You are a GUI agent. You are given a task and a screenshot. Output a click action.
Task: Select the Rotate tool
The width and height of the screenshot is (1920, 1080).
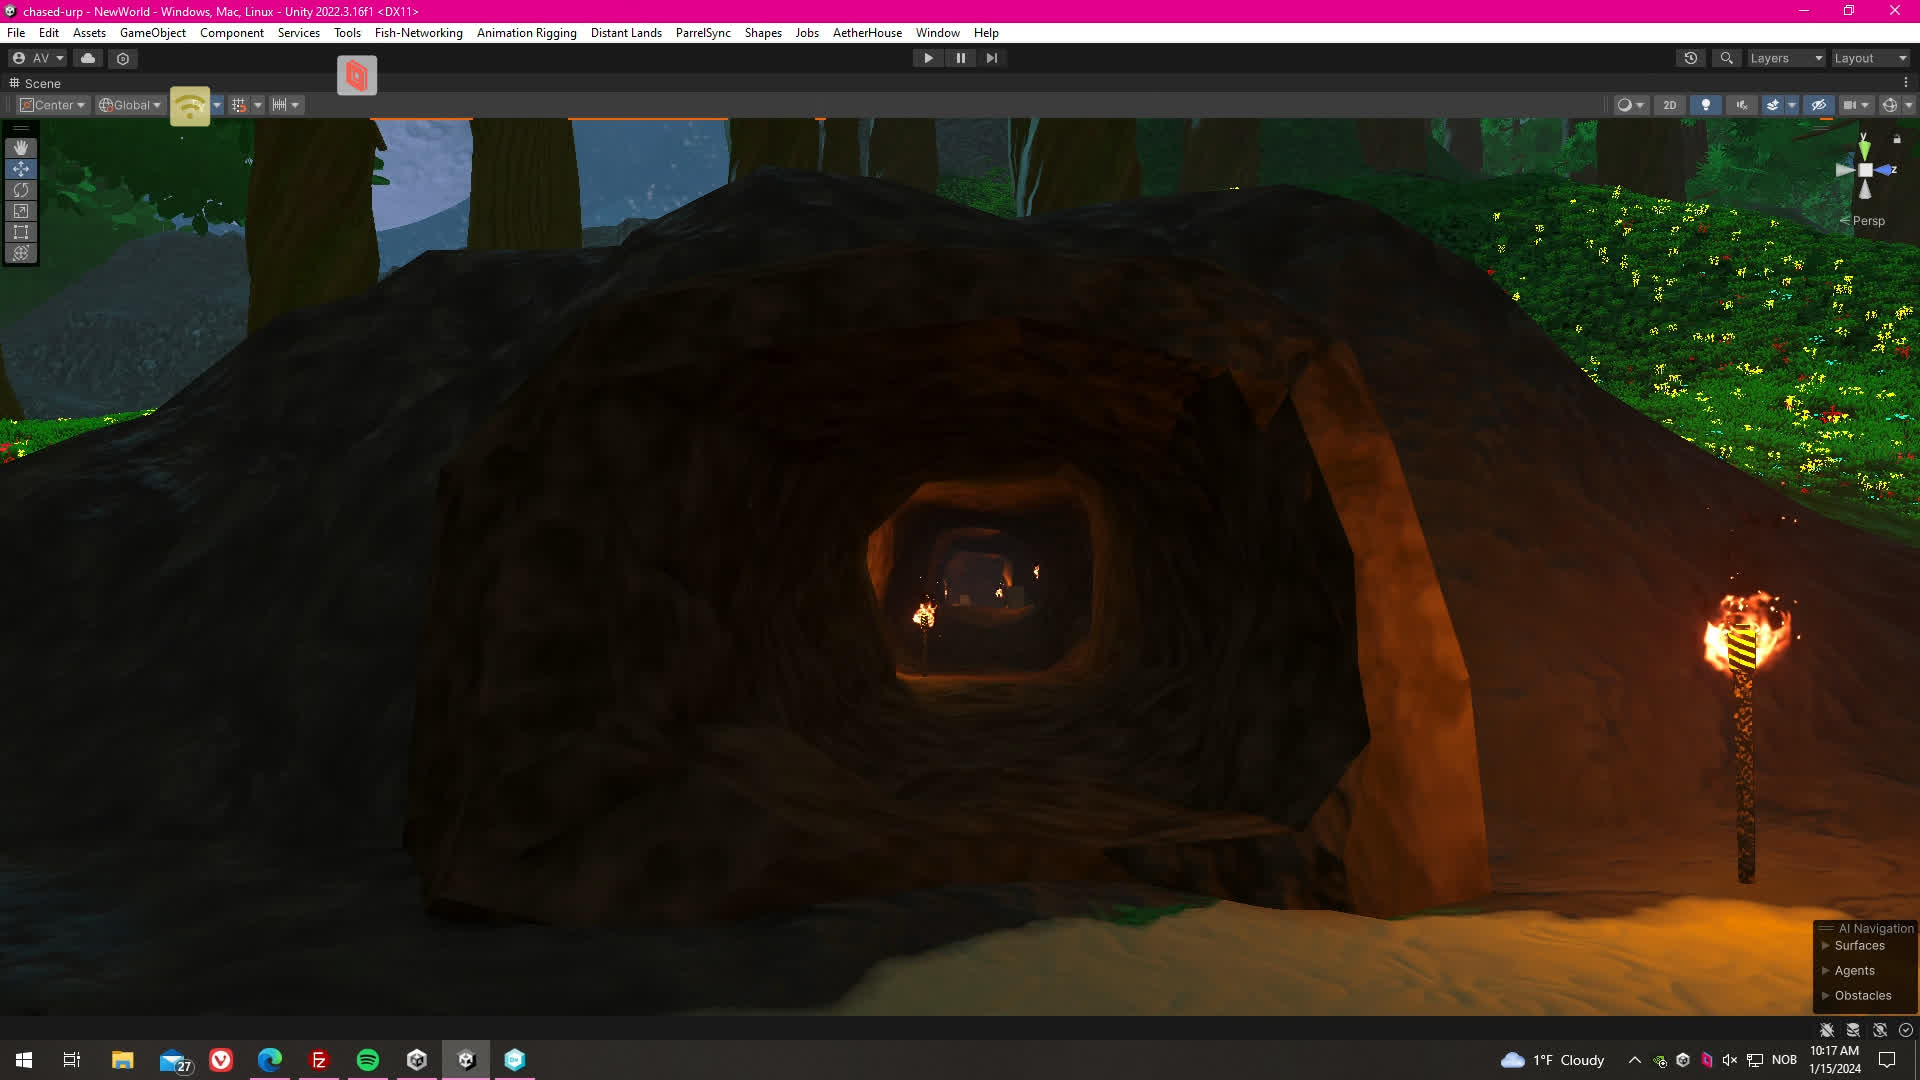click(x=21, y=190)
